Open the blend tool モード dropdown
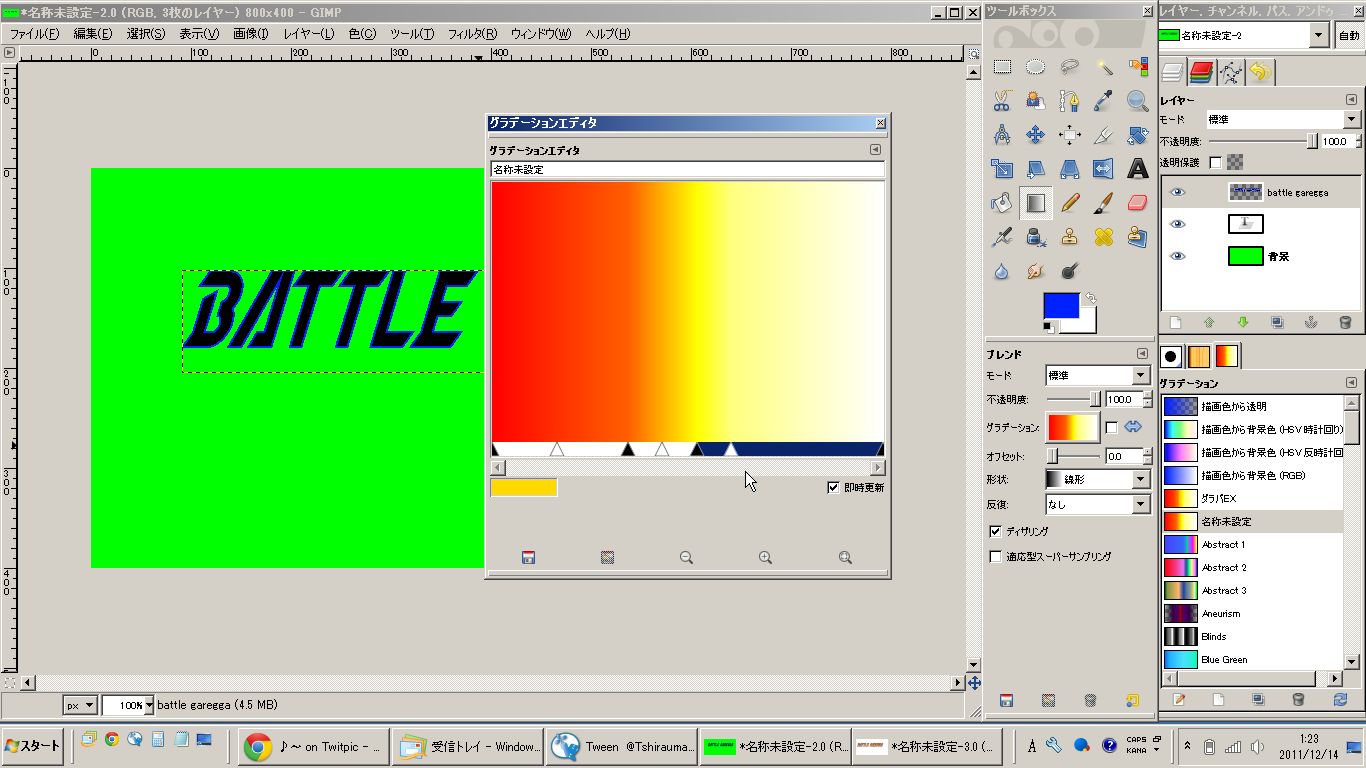The width and height of the screenshot is (1366, 768). point(1097,375)
